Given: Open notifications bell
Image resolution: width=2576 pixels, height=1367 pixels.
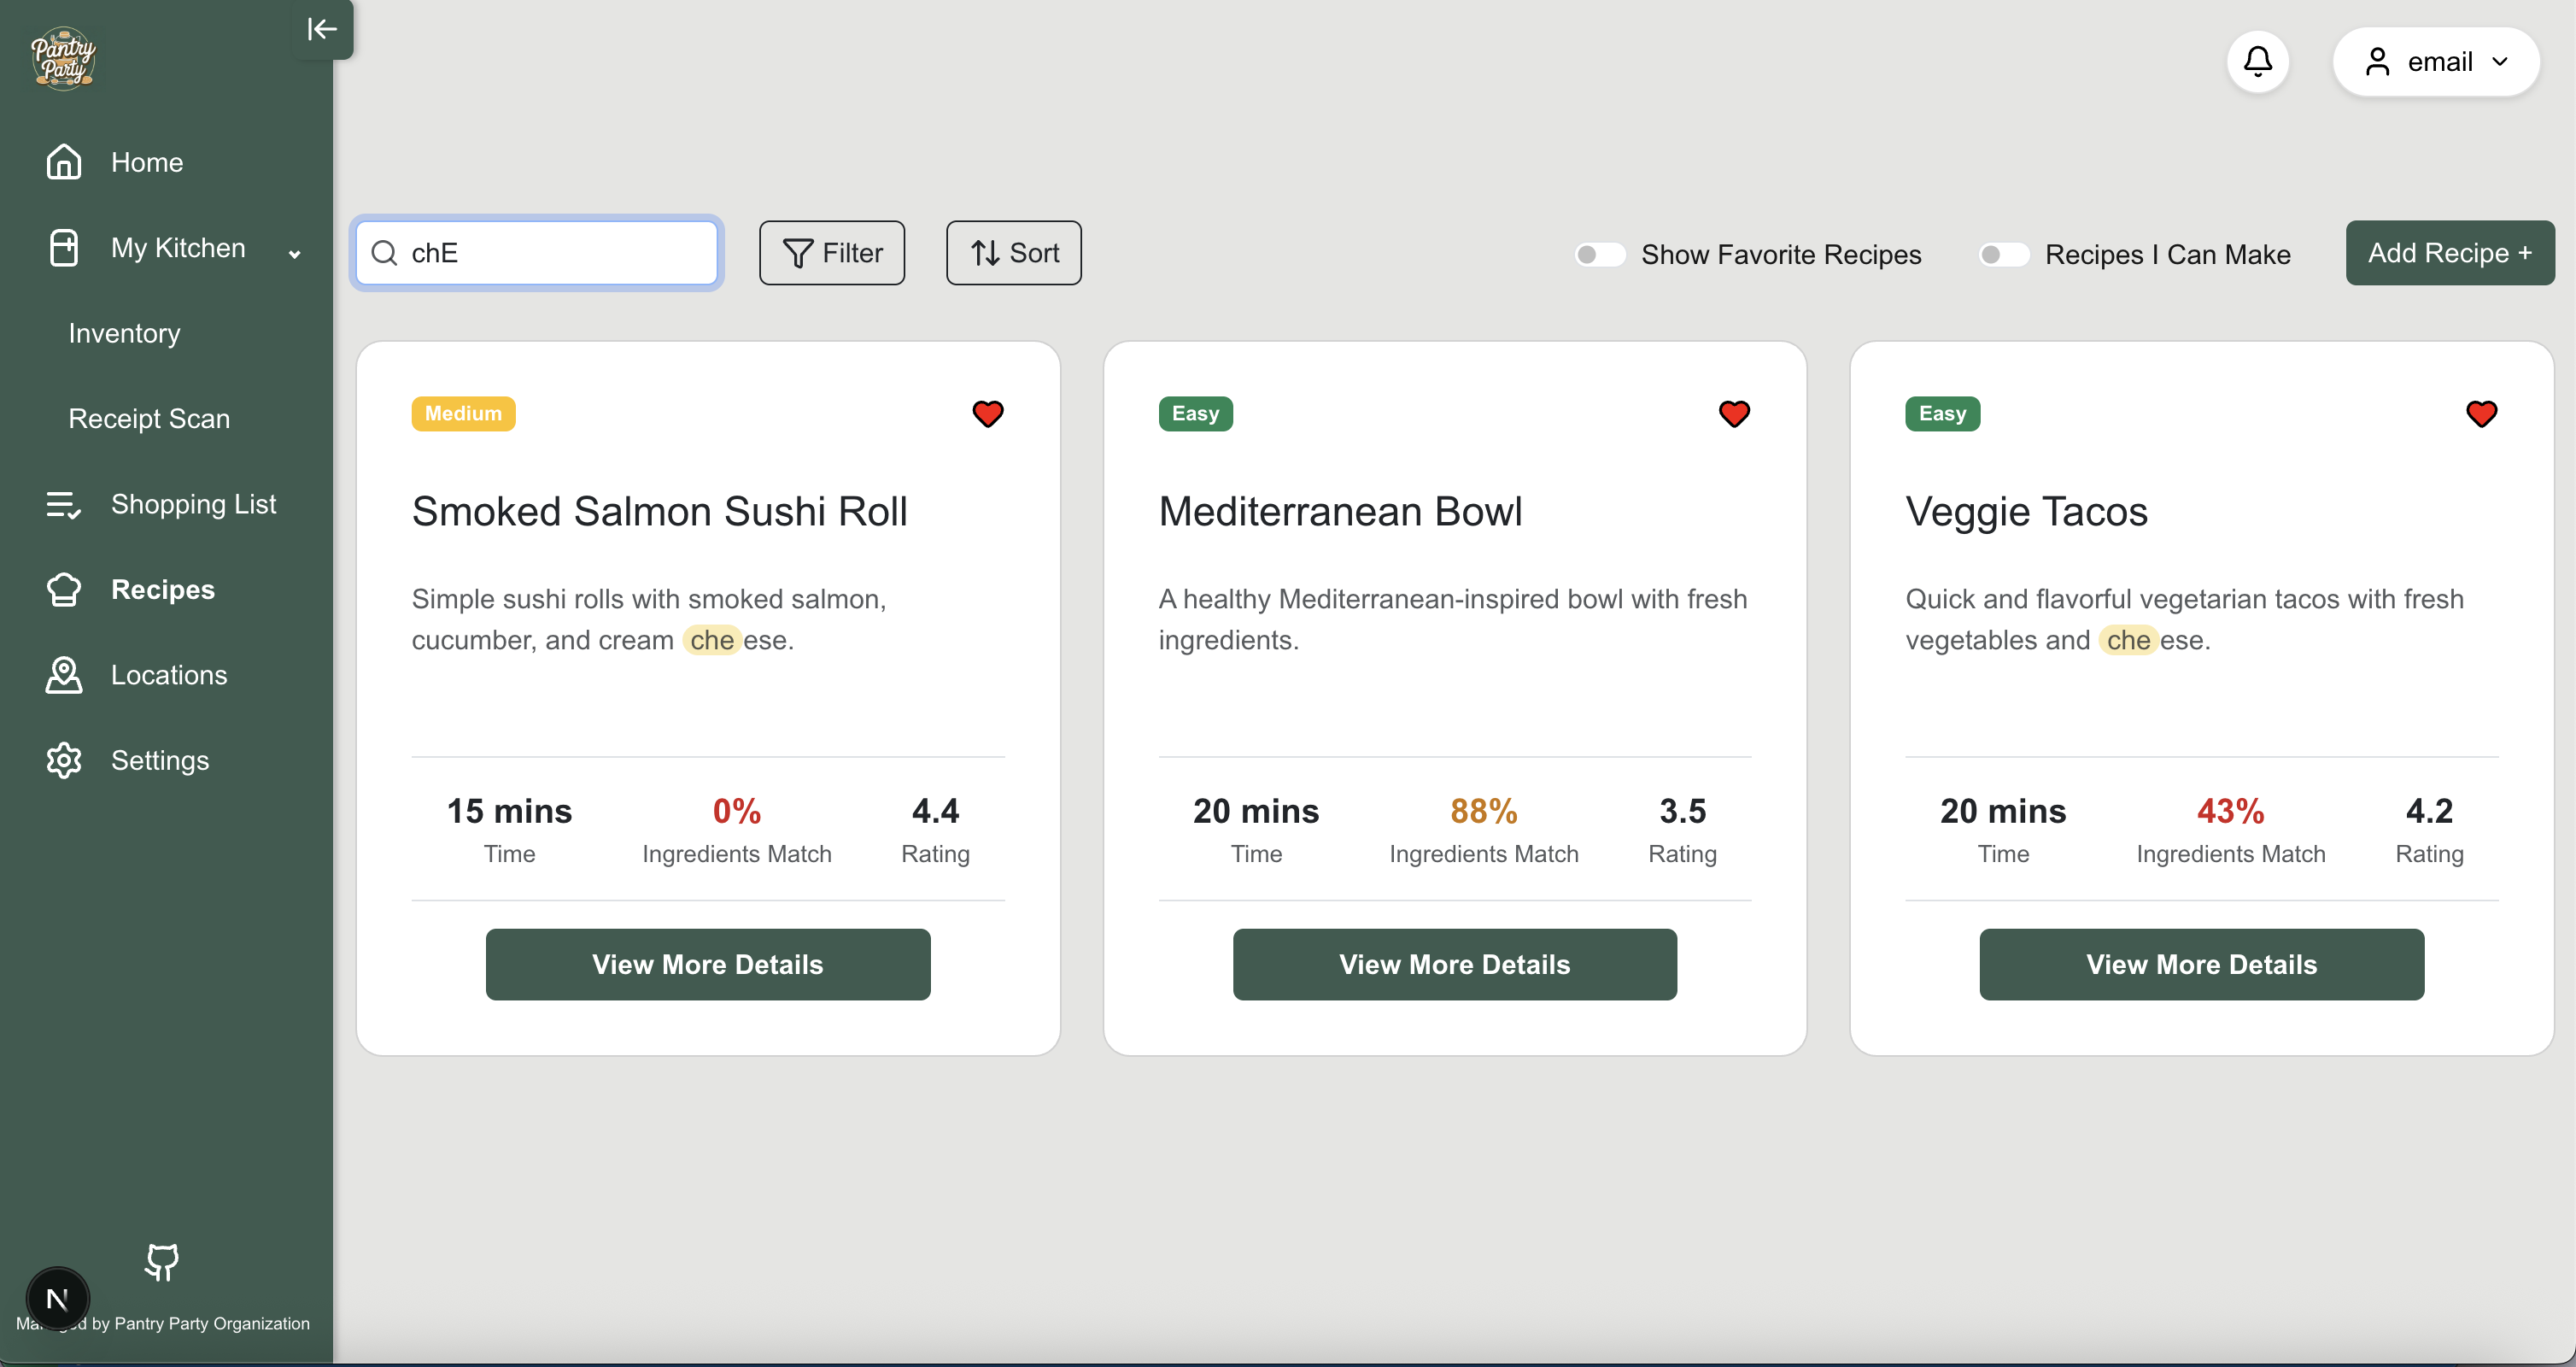Looking at the screenshot, I should coord(2257,62).
